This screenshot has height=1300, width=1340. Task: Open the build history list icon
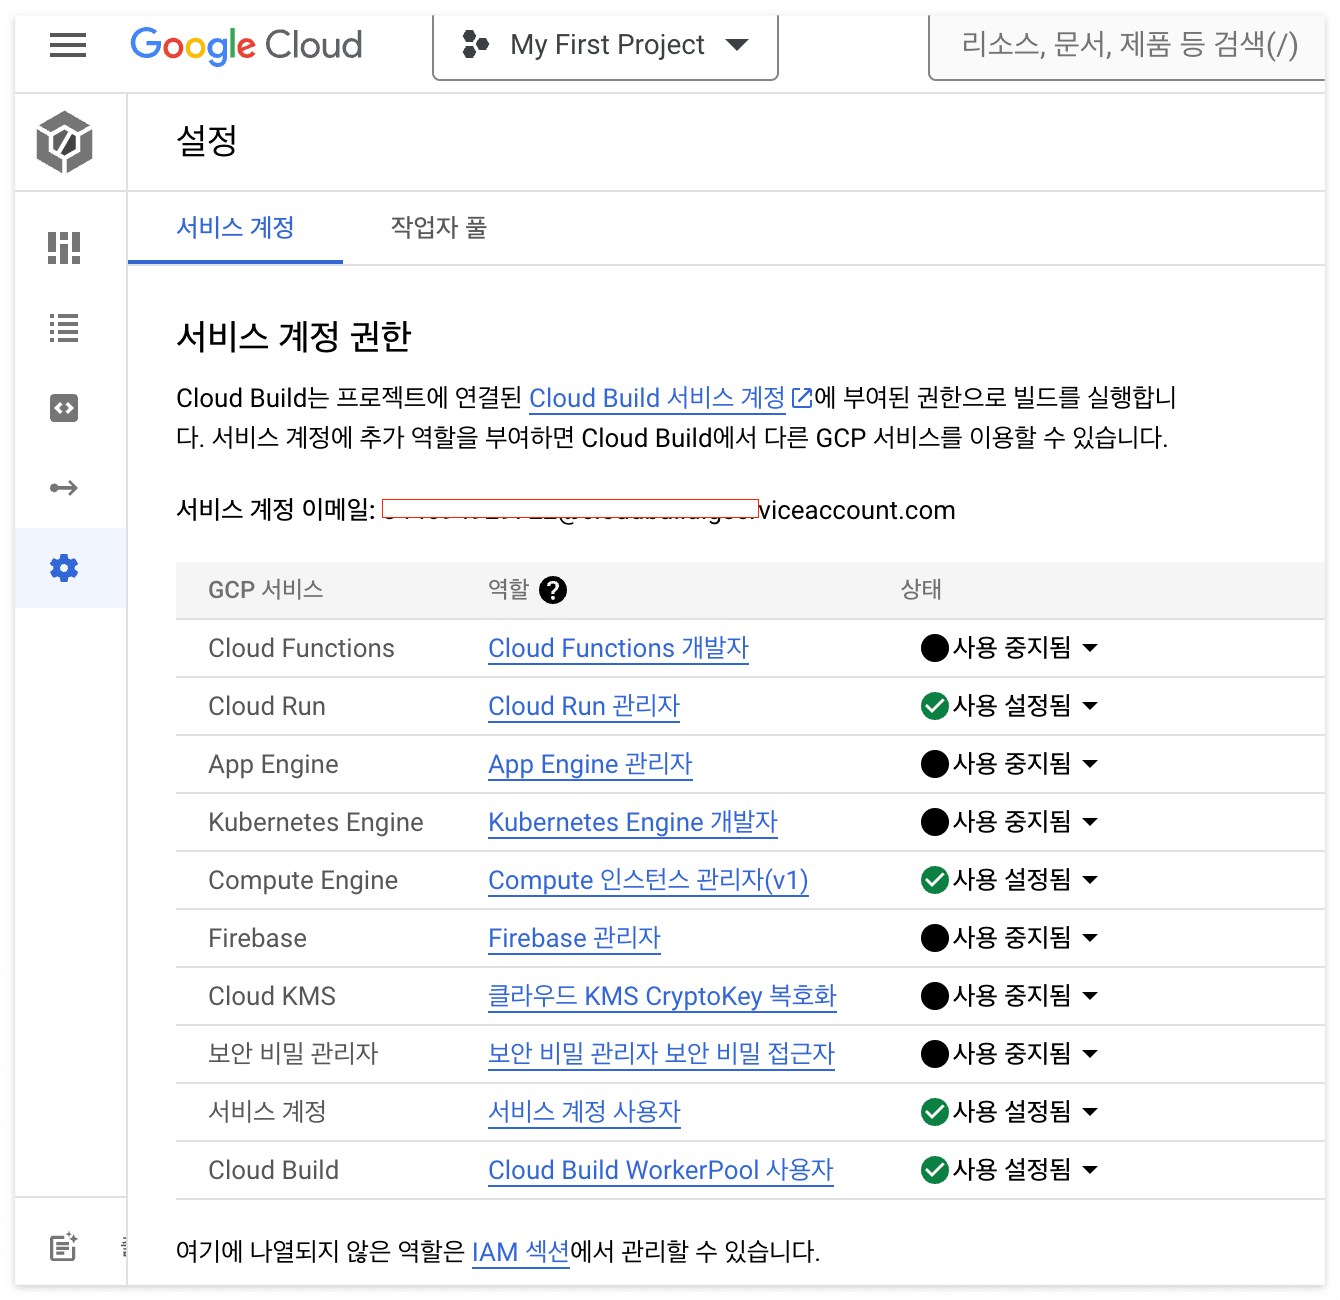click(64, 328)
